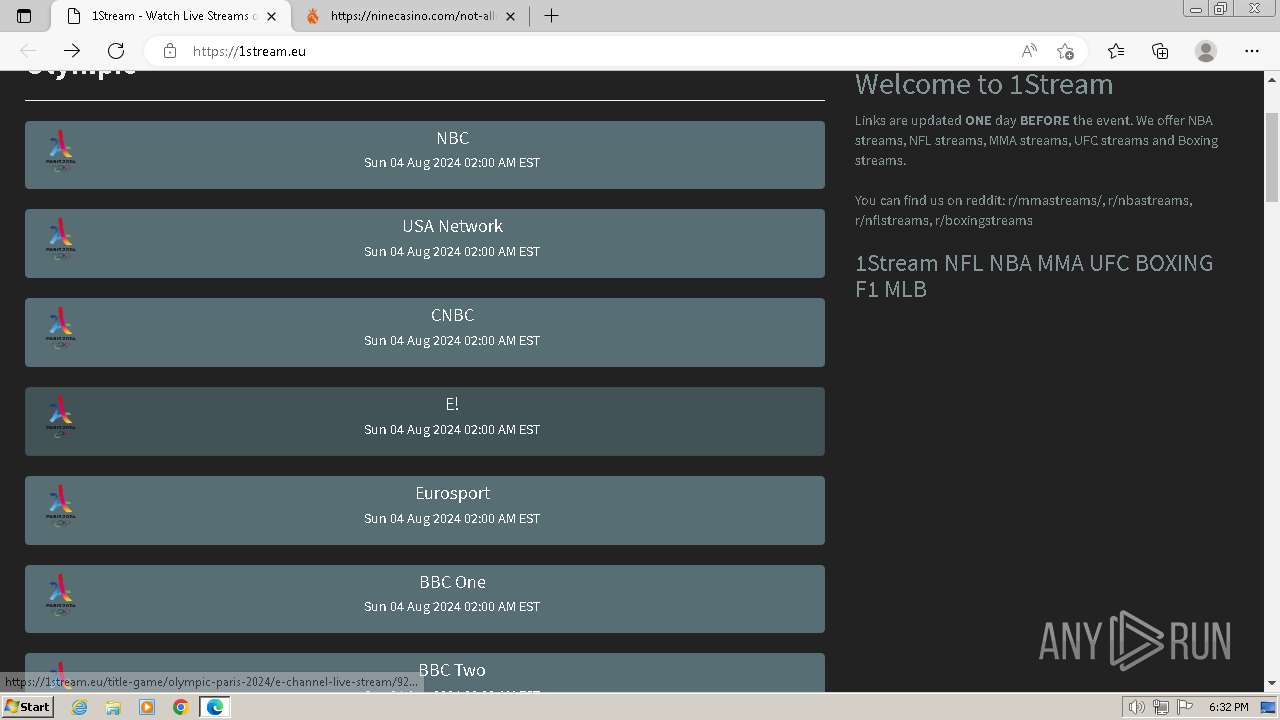Open the NBC Olympic stream

[x=425, y=155]
